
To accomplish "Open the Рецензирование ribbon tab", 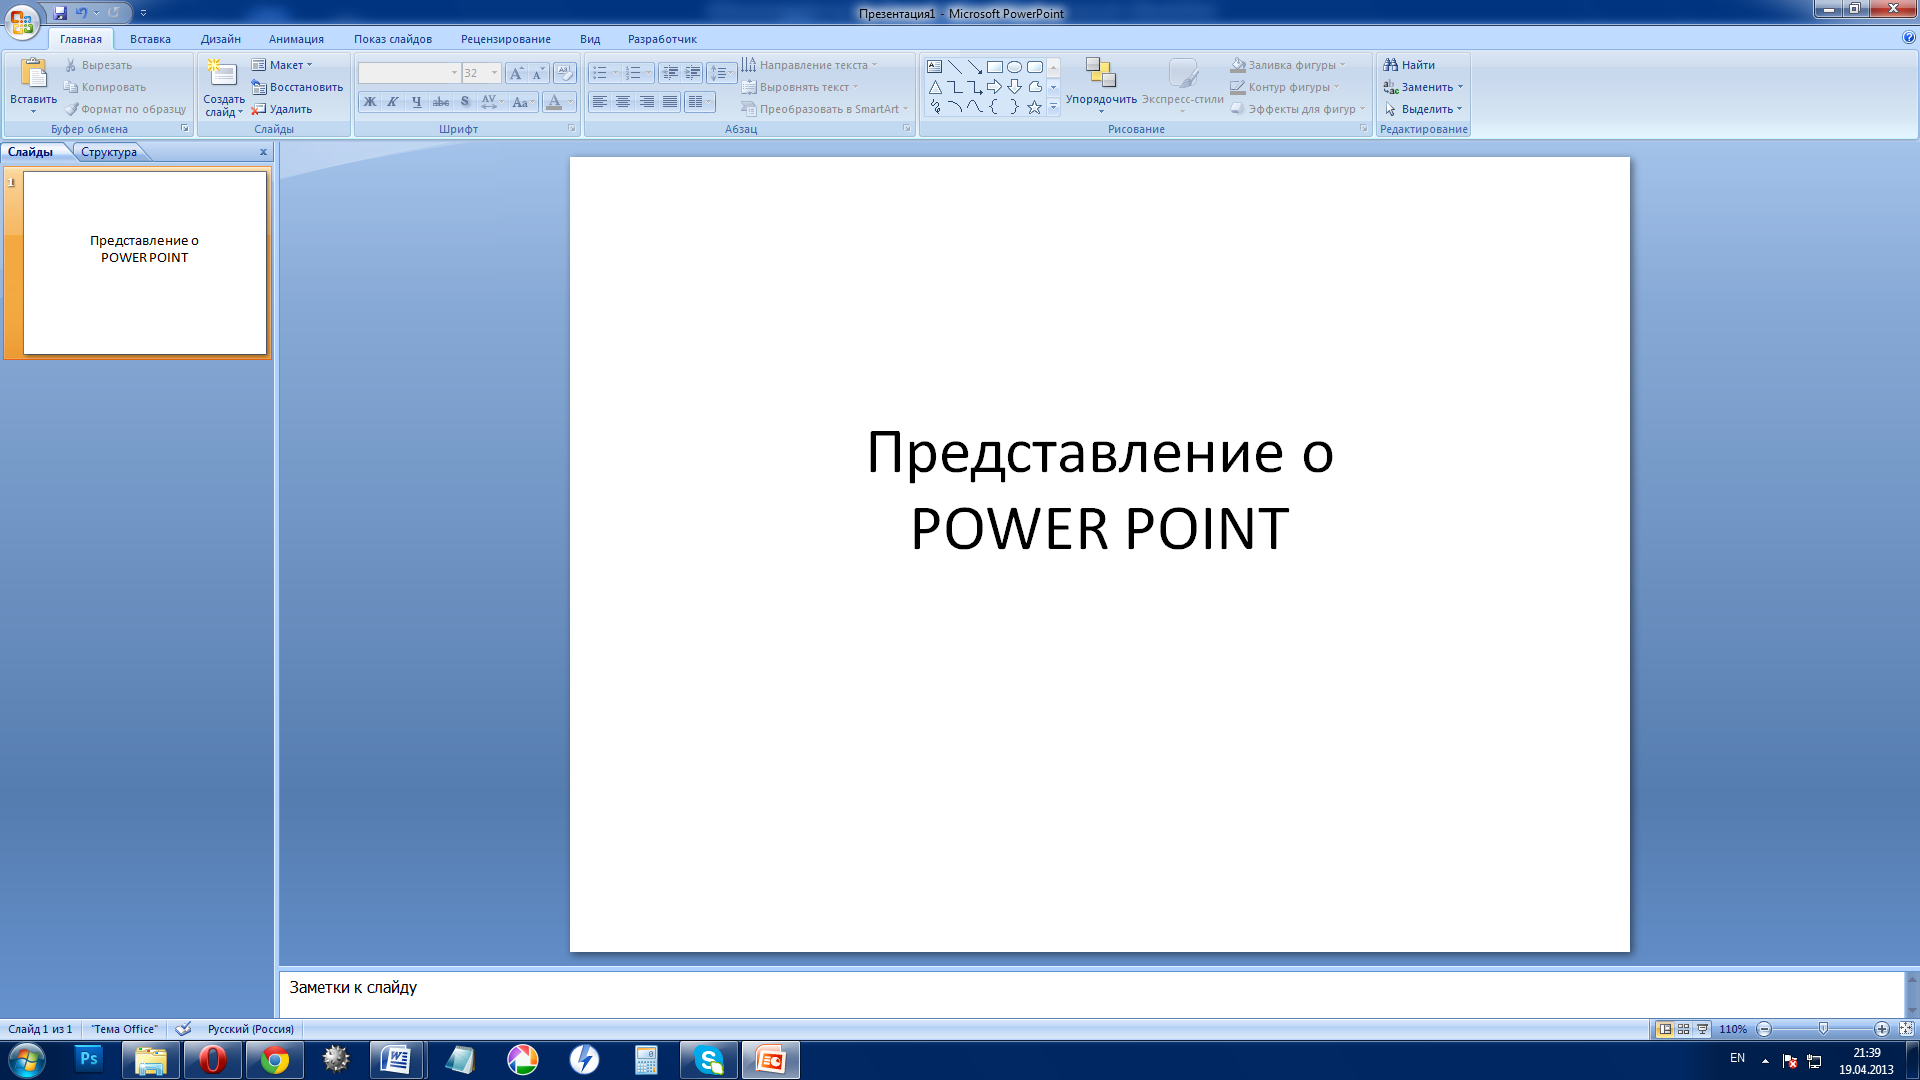I will tap(506, 39).
